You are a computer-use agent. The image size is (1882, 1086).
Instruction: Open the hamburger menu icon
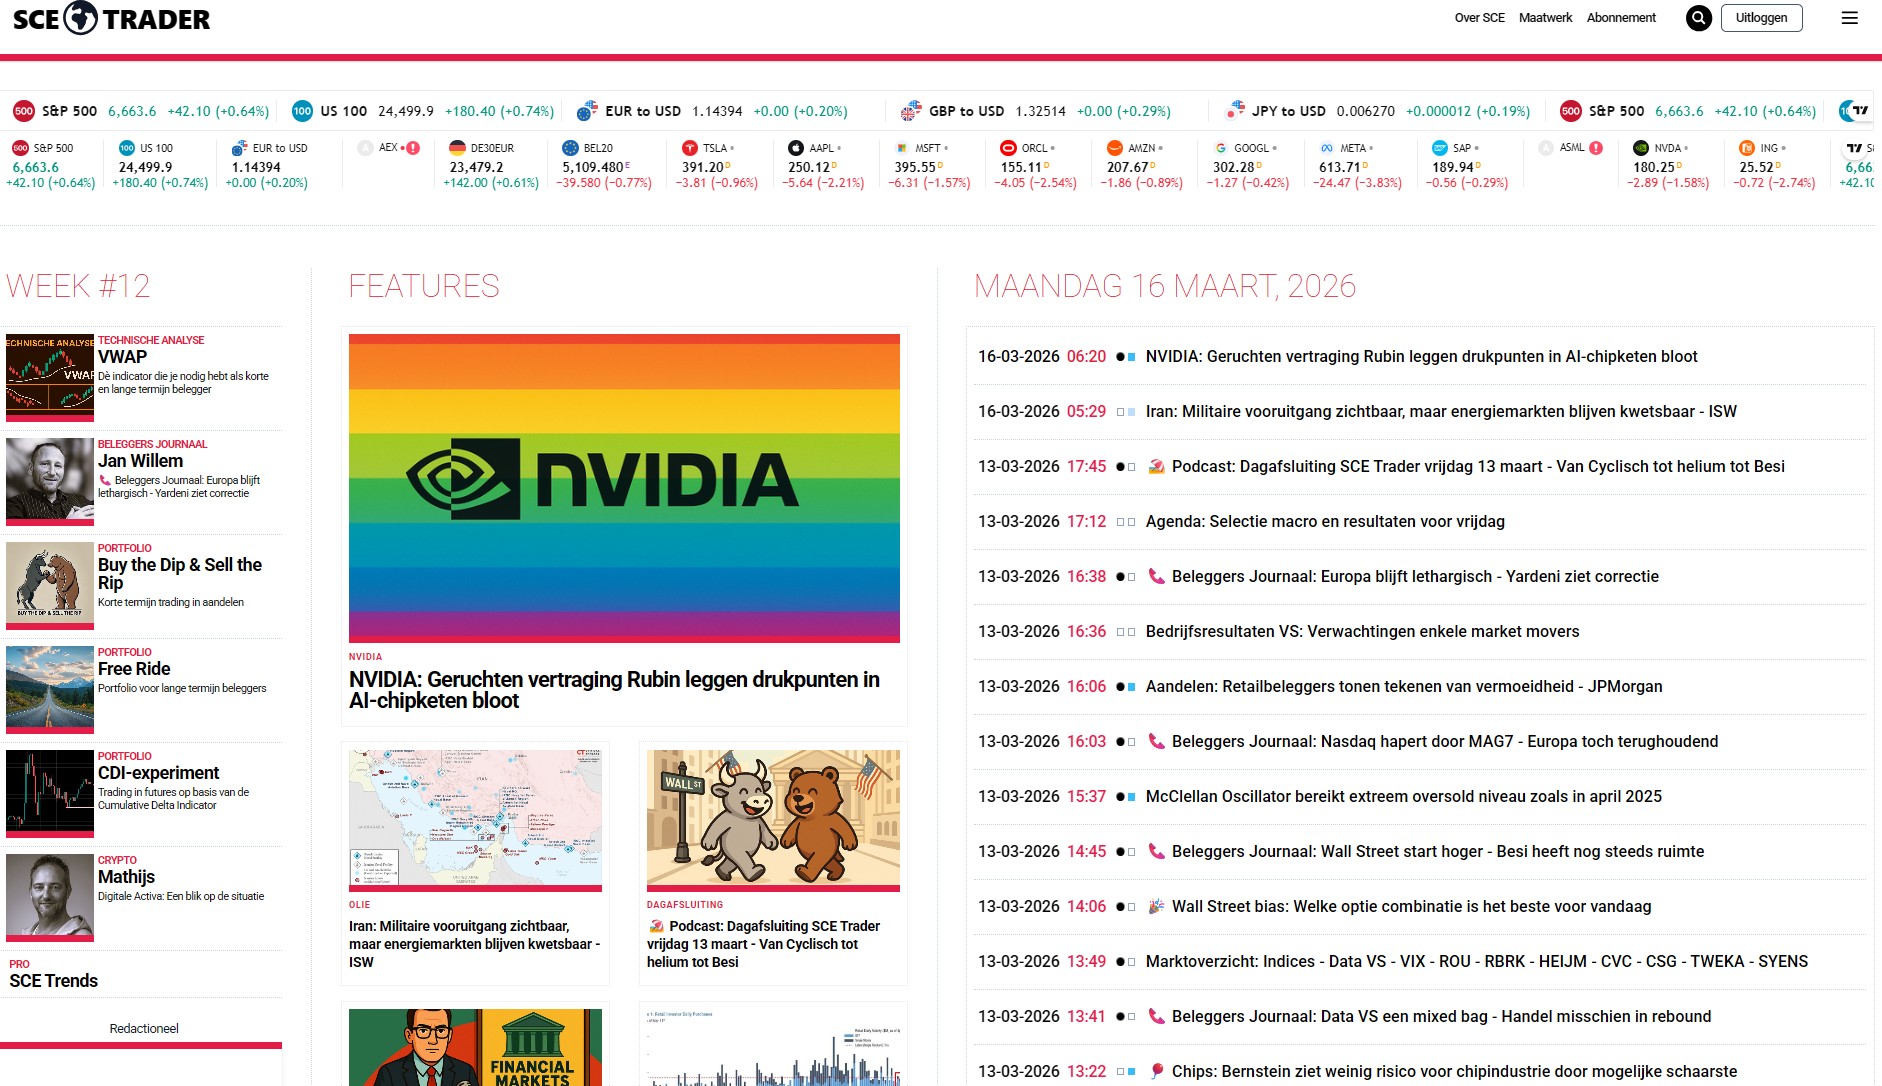click(x=1850, y=18)
